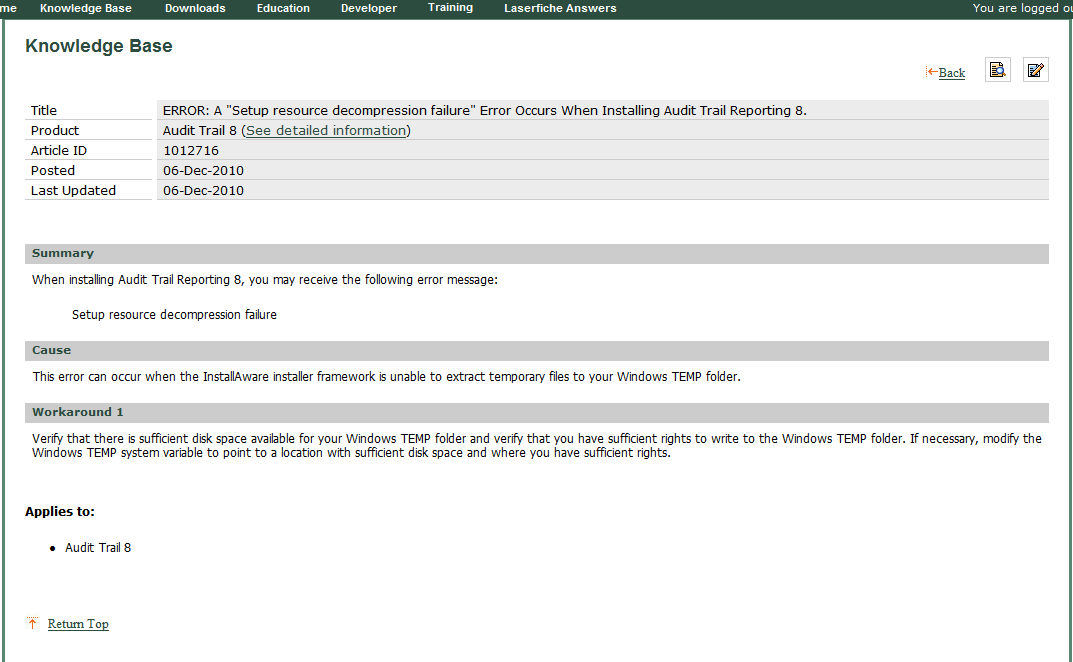Viewport: 1073px width, 662px height.
Task: Select the Article ID value 1012716
Action: 191,151
